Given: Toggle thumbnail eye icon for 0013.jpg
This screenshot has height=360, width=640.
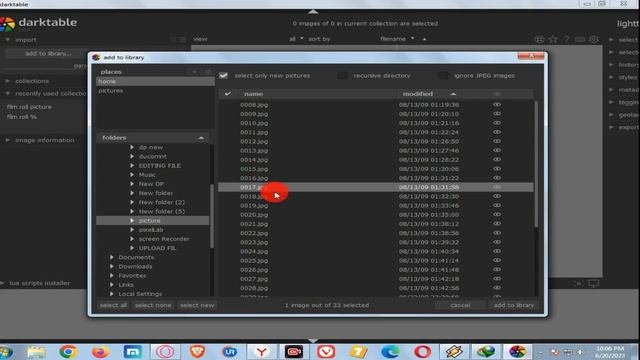Looking at the screenshot, I should (x=497, y=150).
